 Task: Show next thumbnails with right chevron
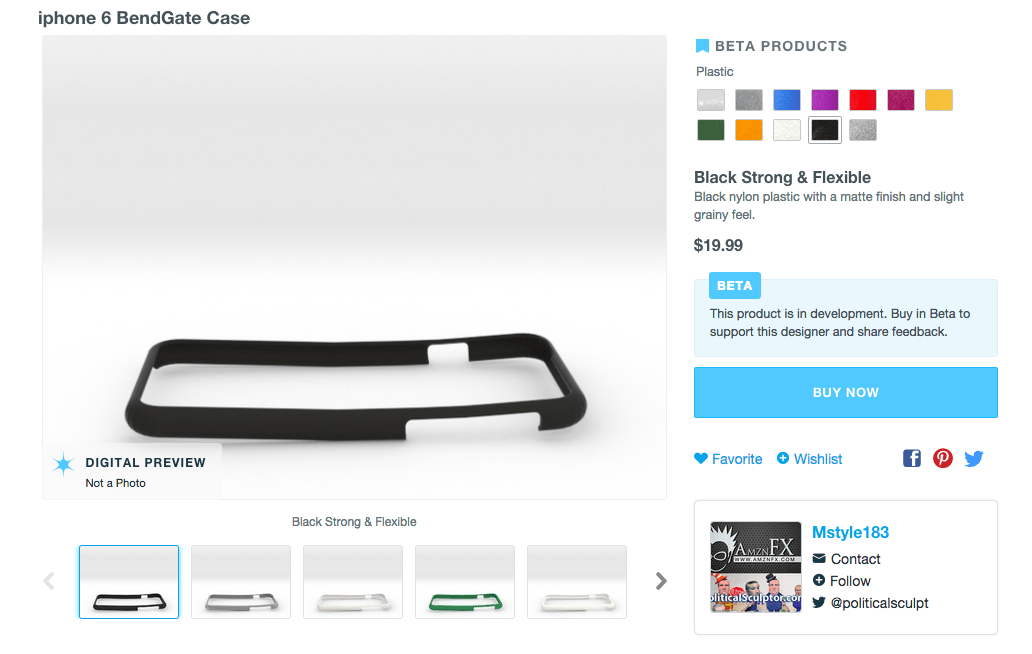(660, 581)
